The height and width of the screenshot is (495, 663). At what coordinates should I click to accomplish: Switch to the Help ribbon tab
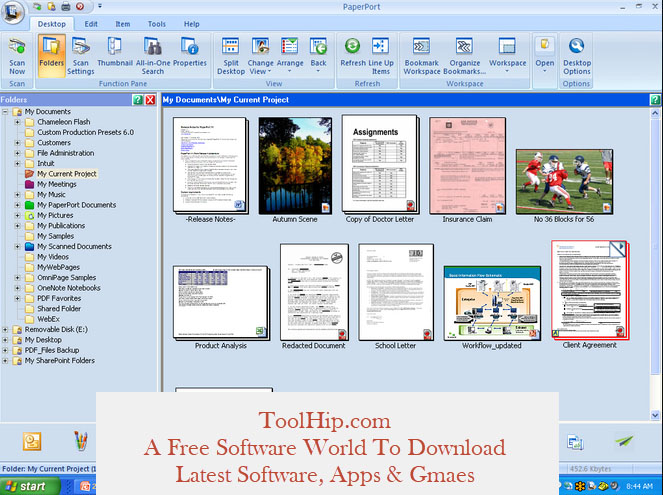[191, 24]
